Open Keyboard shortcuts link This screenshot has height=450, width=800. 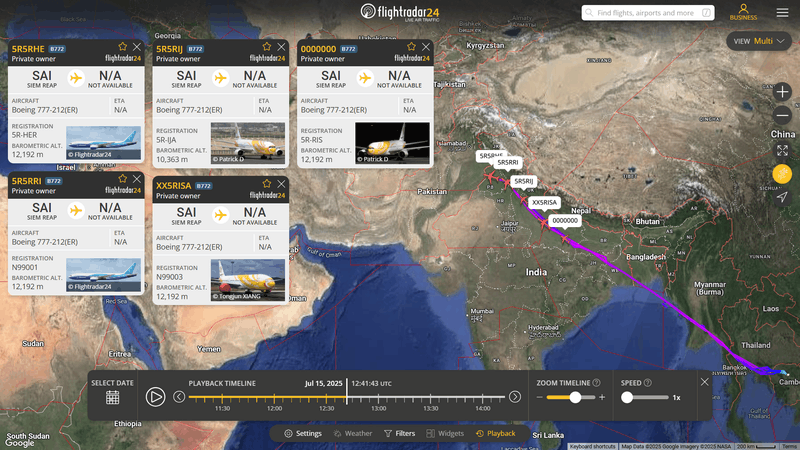(592, 446)
